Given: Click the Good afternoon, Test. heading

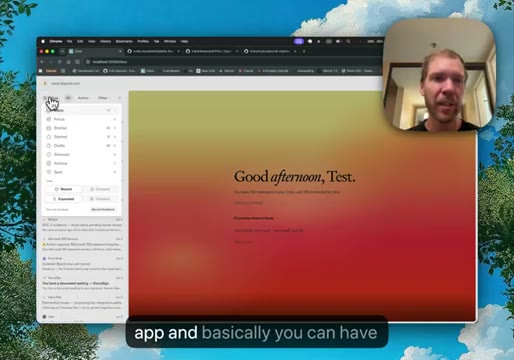Looking at the screenshot, I should click(x=295, y=177).
